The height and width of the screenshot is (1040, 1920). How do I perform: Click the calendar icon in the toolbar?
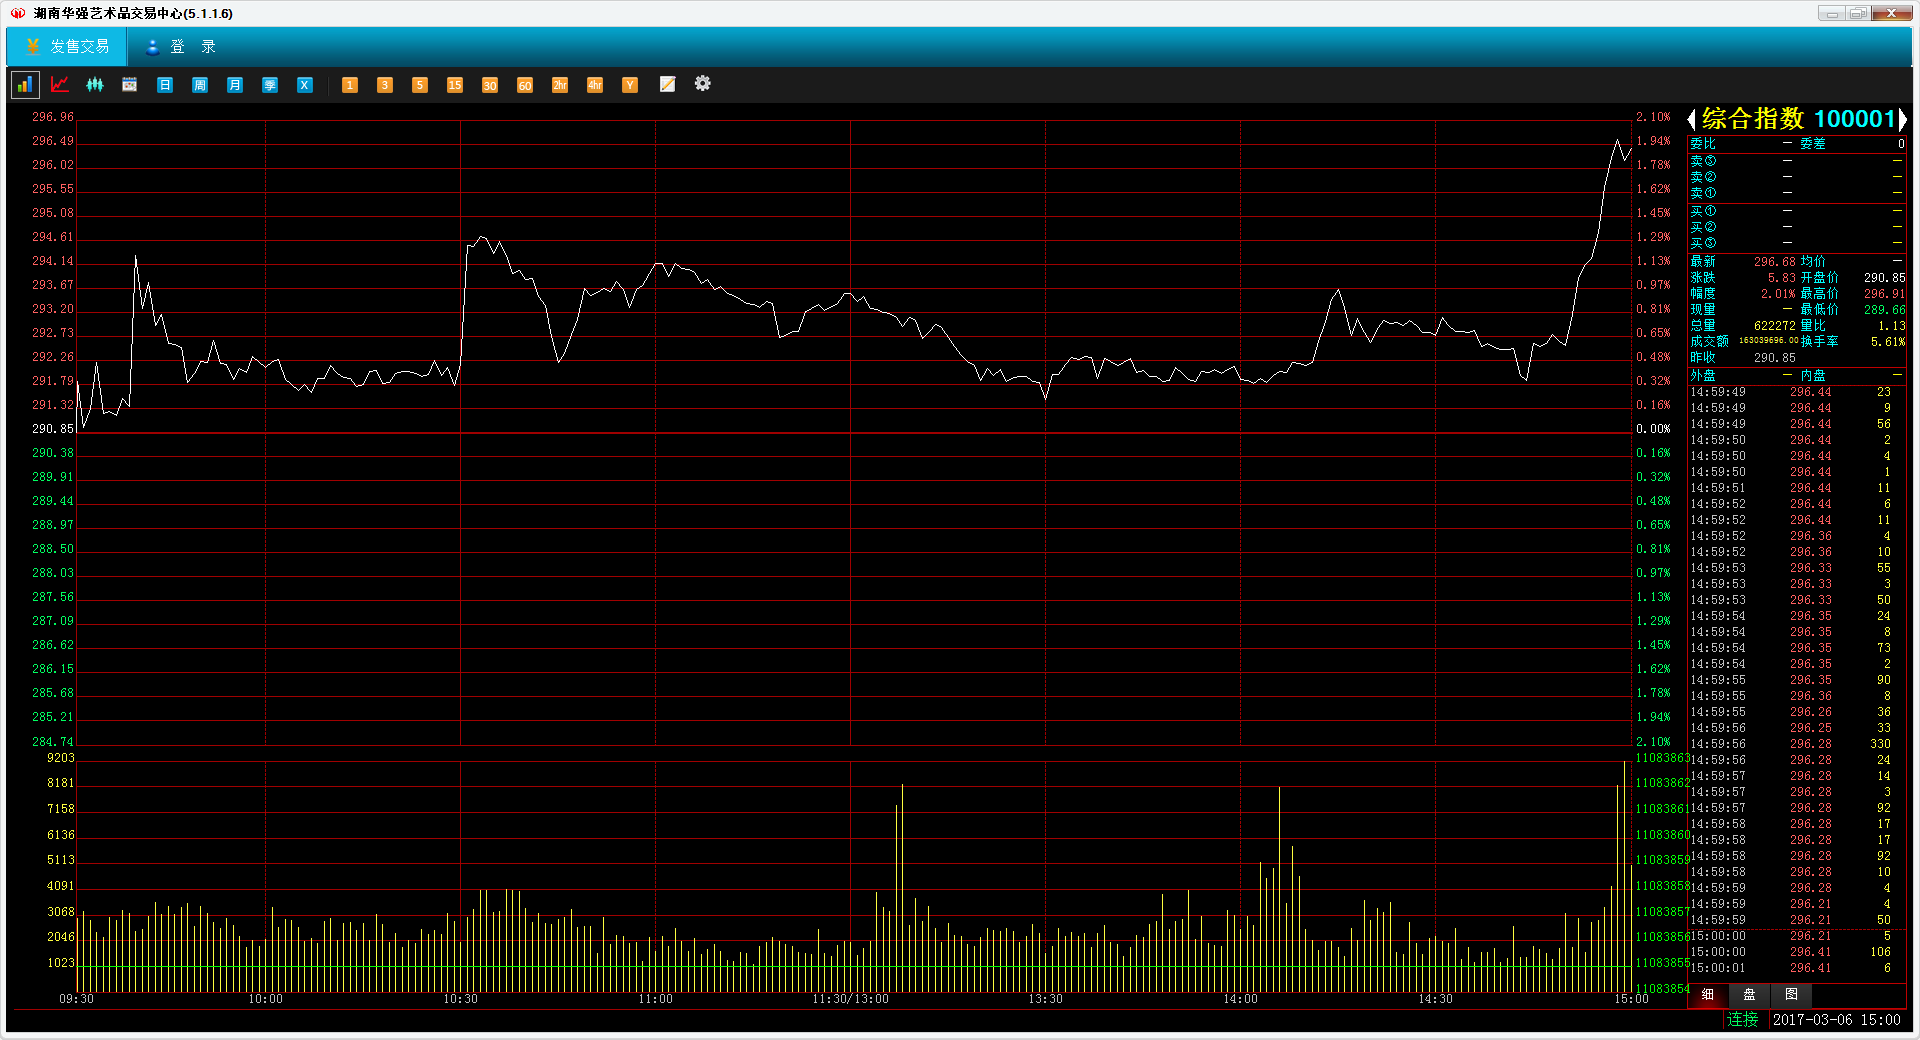(130, 85)
